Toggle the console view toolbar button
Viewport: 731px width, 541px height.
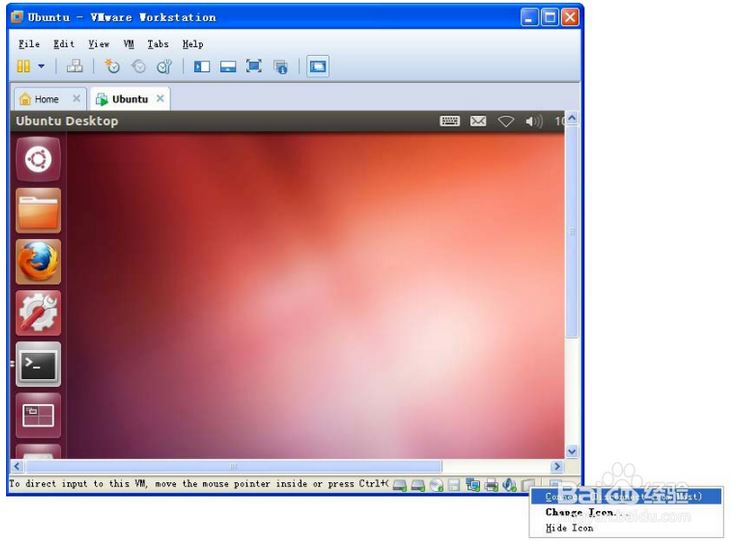pos(317,67)
